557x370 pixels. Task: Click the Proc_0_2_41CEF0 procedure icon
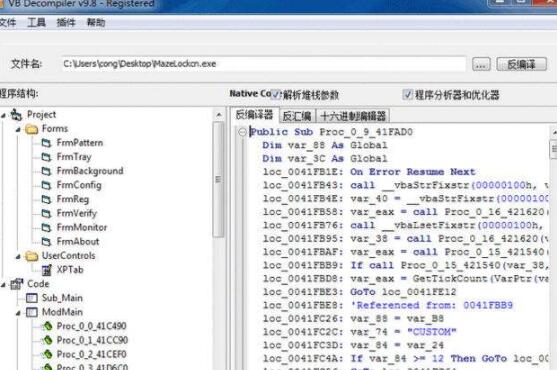47,354
